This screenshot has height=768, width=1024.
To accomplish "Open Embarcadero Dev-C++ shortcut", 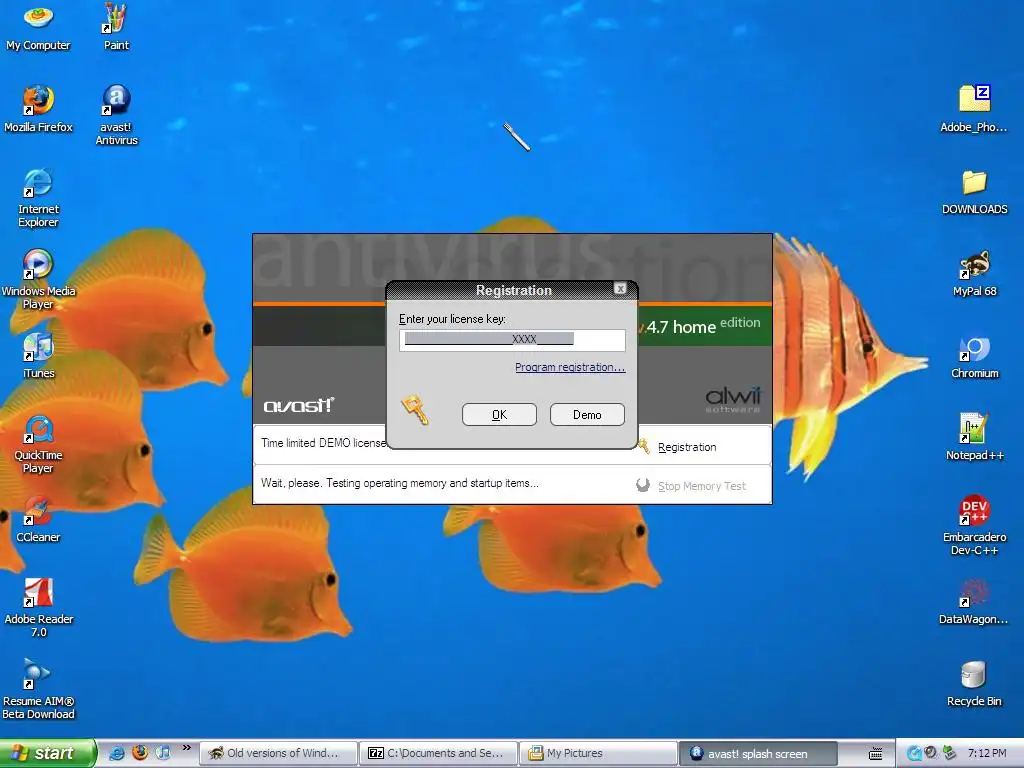I will pyautogui.click(x=974, y=526).
